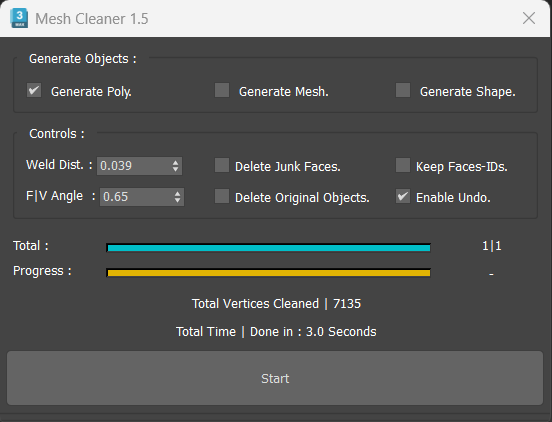Enable Generate Shape checkbox
The width and height of the screenshot is (552, 422).
[x=403, y=90]
